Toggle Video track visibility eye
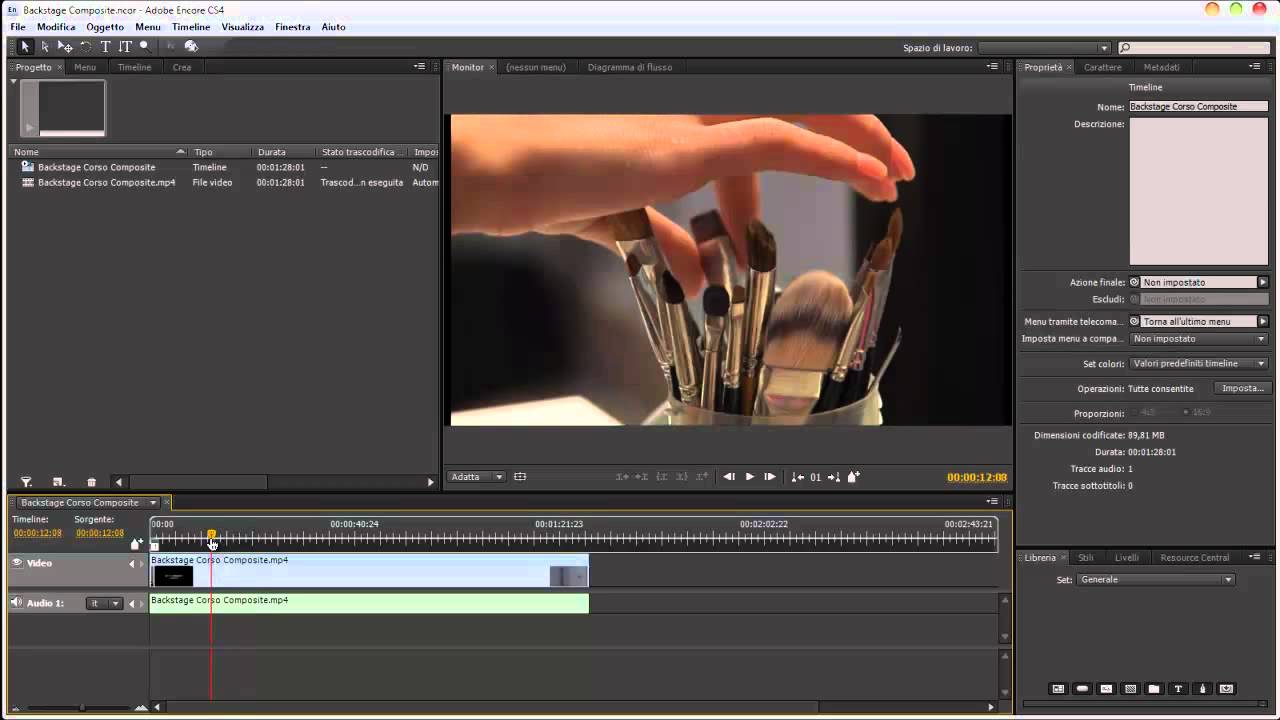This screenshot has width=1280, height=720. (x=17, y=563)
